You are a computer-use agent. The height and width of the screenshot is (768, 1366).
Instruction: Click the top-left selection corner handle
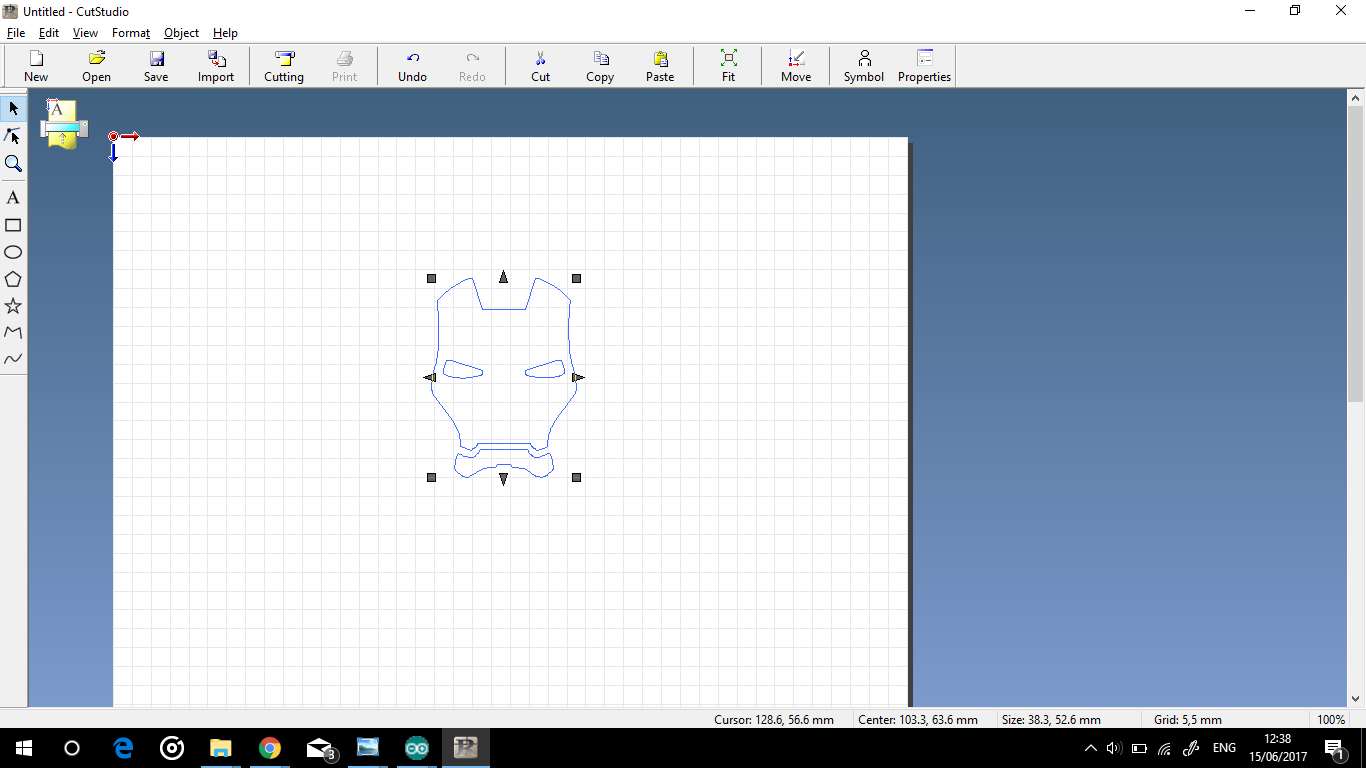[x=432, y=278]
